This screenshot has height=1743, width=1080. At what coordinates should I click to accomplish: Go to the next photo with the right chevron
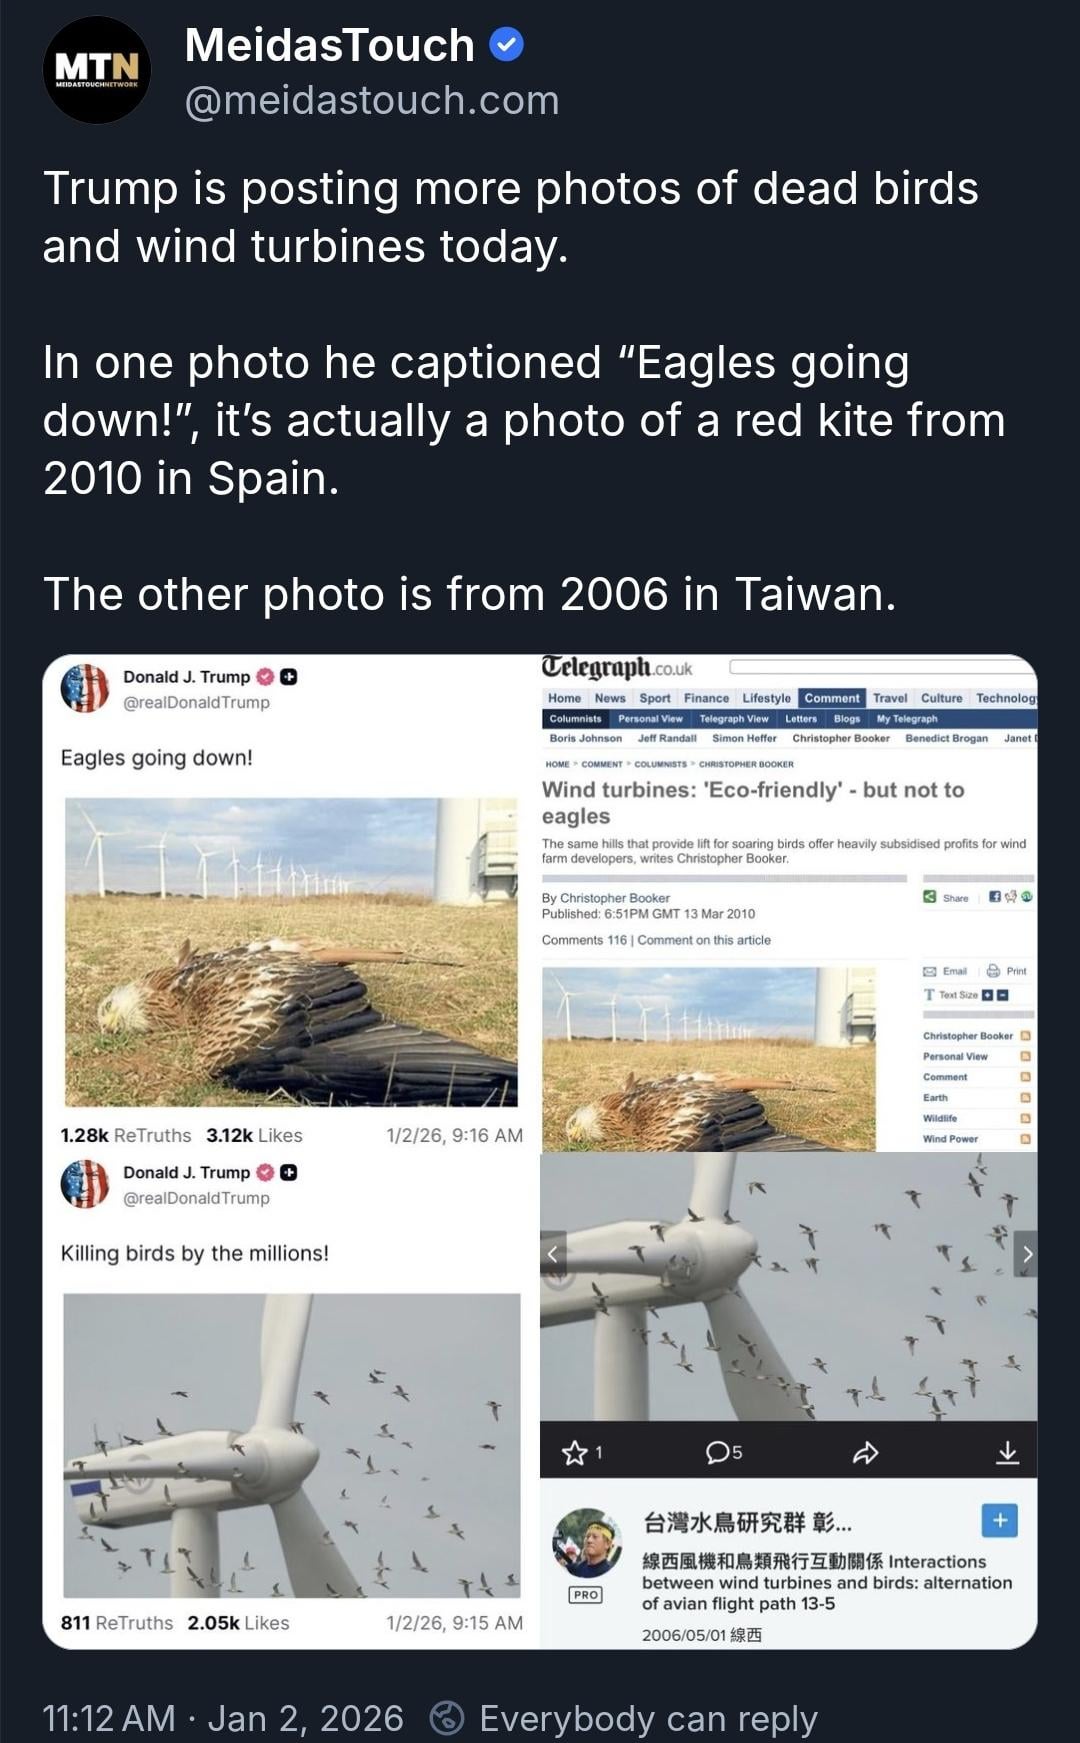pos(1026,1254)
